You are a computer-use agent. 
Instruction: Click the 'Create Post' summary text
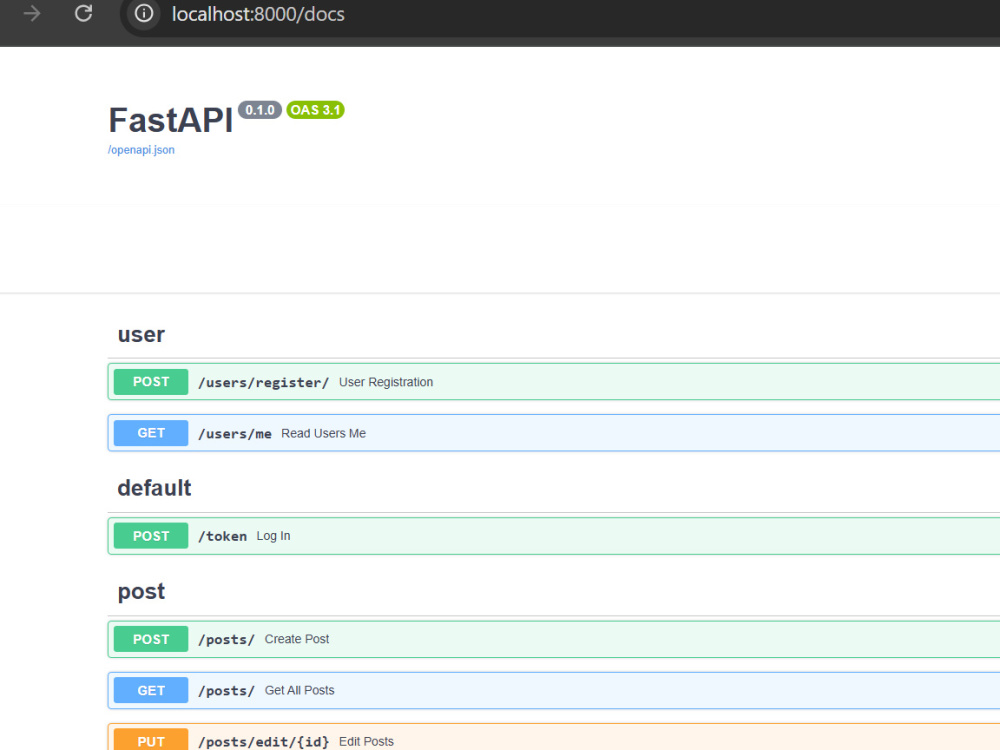point(297,639)
